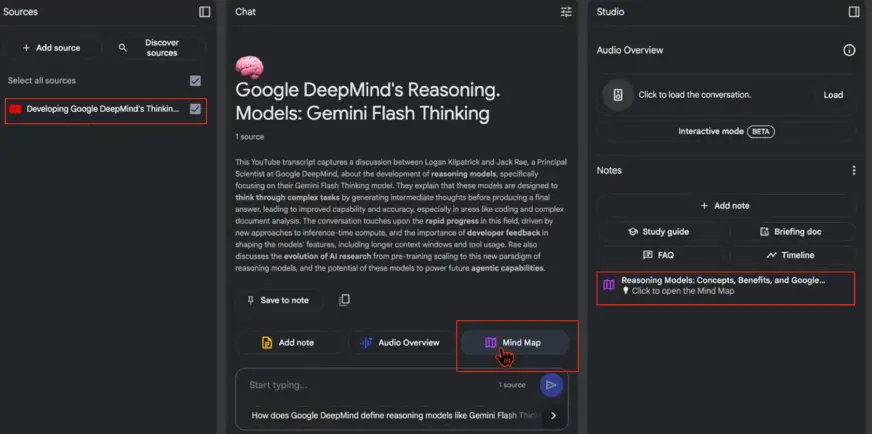Click Audio Overview info icon
872x434 pixels.
[x=849, y=50]
